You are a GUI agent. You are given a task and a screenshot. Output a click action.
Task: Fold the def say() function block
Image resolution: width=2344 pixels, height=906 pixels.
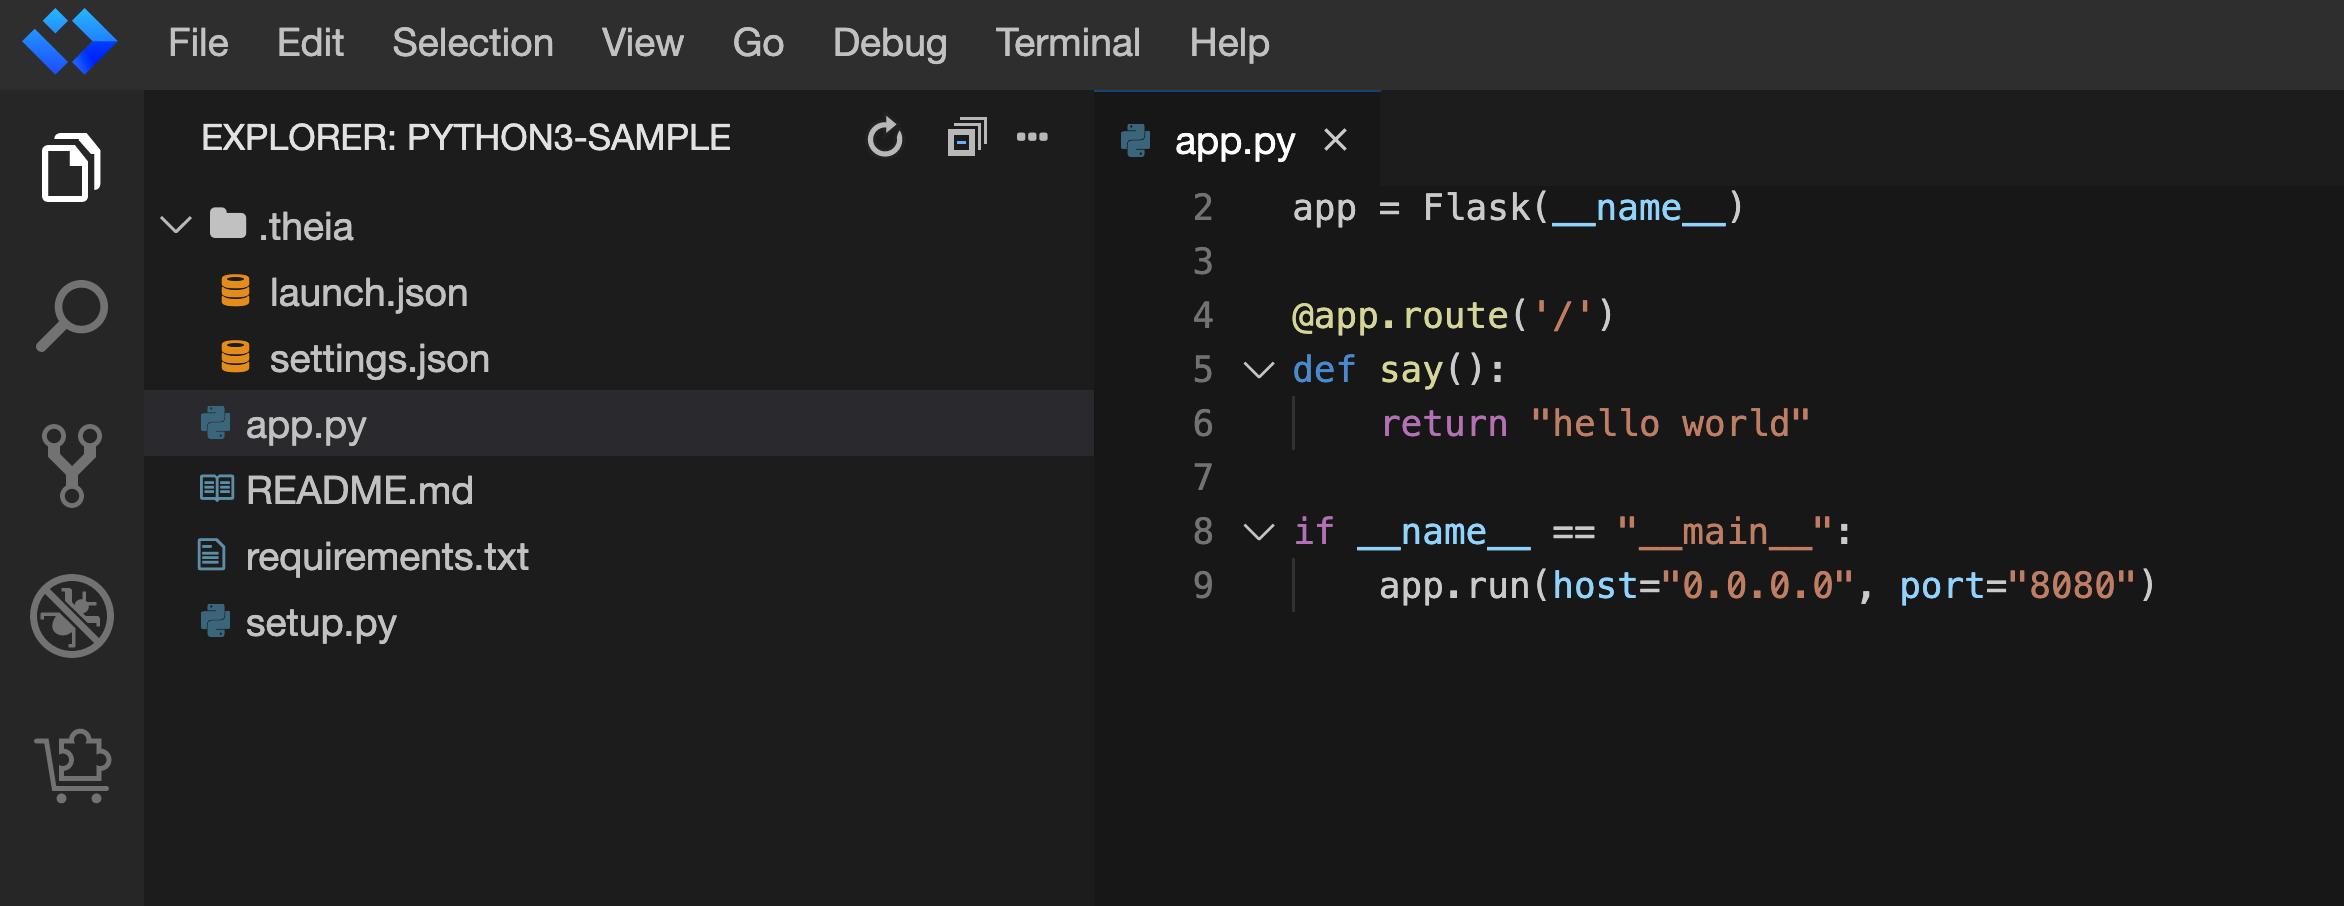(1258, 370)
